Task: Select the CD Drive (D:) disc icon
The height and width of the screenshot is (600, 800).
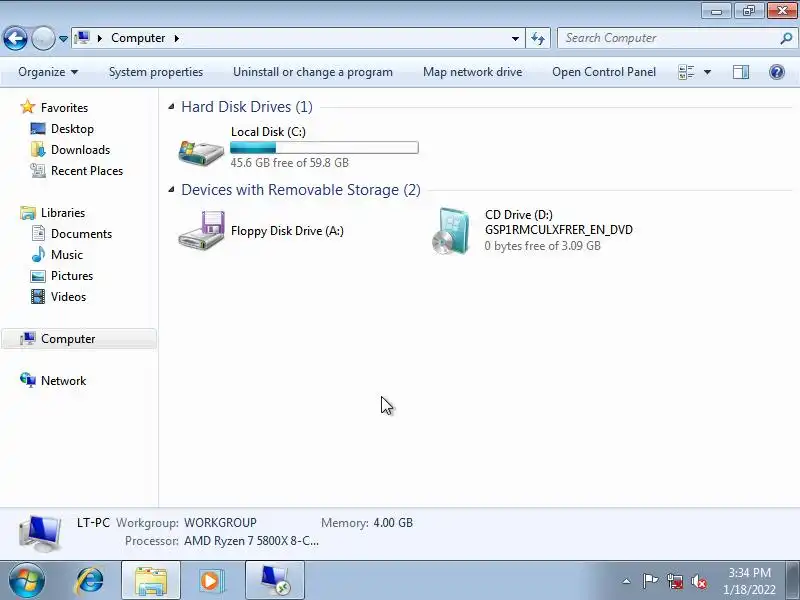Action: pos(451,231)
